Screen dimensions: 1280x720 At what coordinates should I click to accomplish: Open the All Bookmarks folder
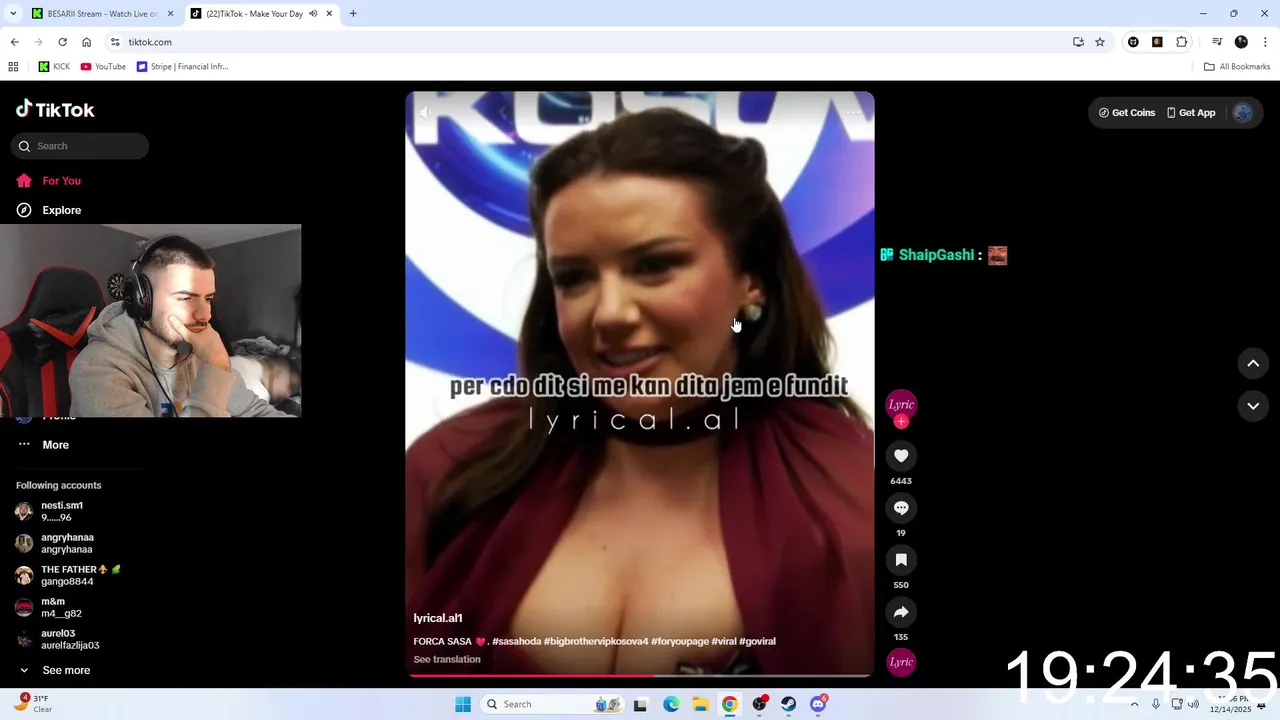1237,67
